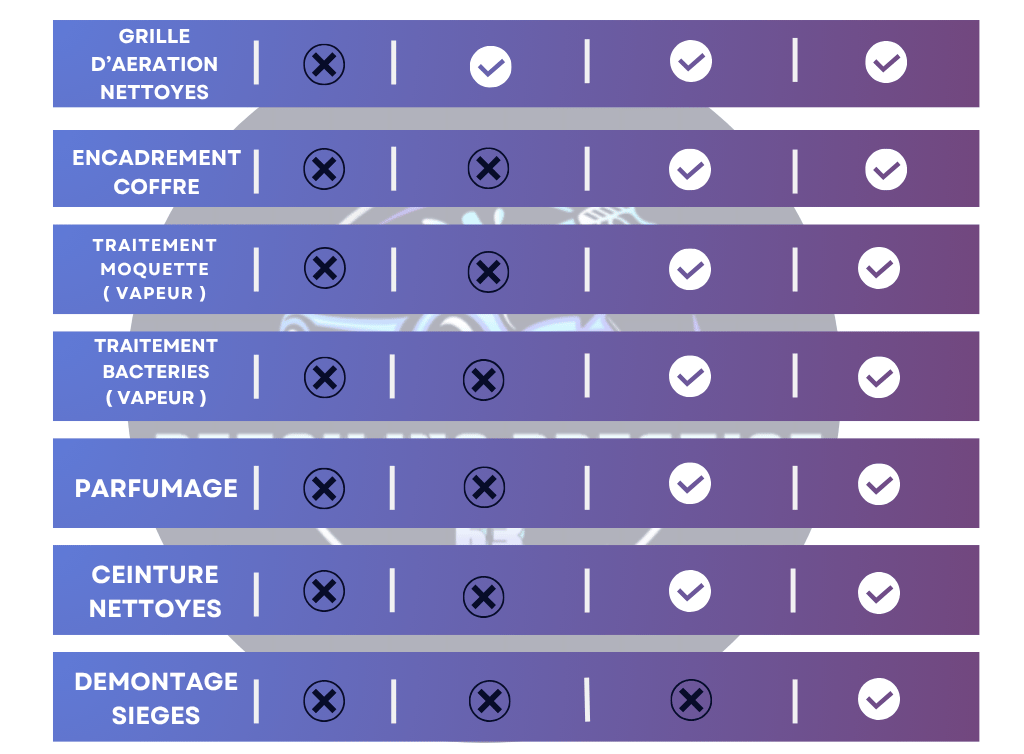
Task: Click first-column X icon in Grille d'aeration row
Action: [324, 65]
